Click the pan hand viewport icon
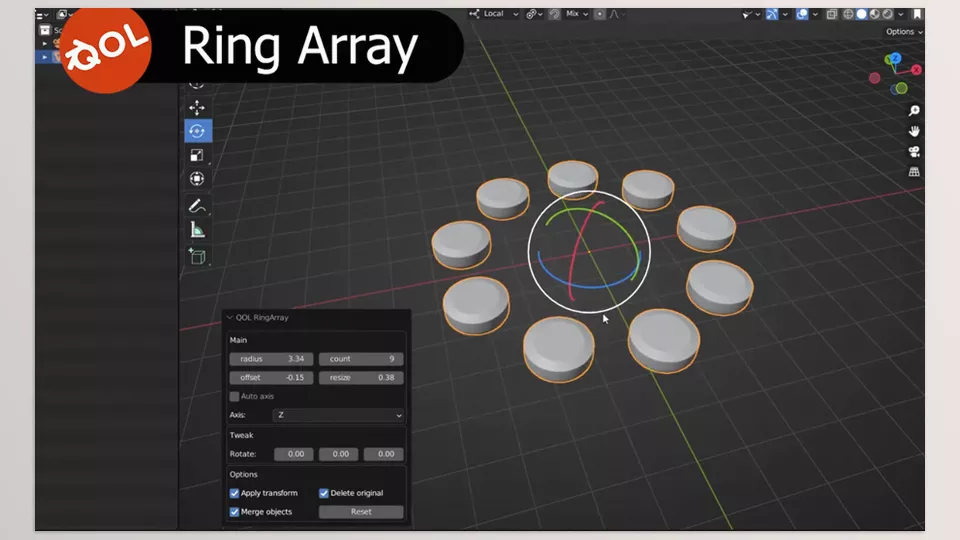Screen dimensions: 960x540 coord(914,131)
